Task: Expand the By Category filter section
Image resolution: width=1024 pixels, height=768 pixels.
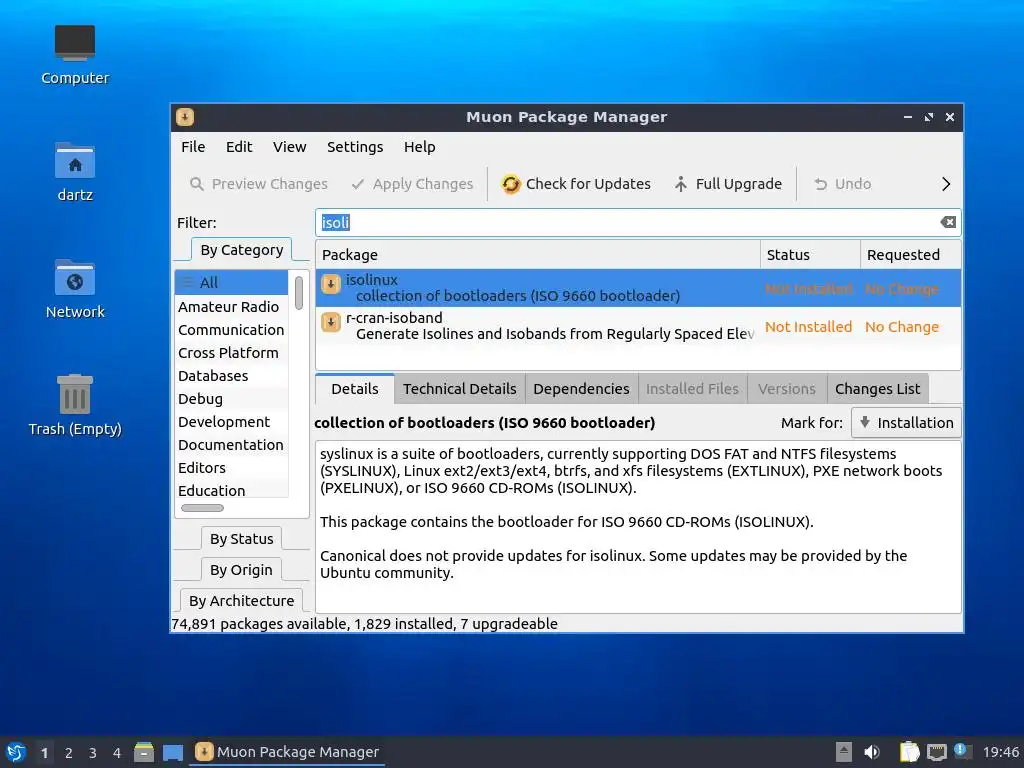Action: tap(242, 250)
